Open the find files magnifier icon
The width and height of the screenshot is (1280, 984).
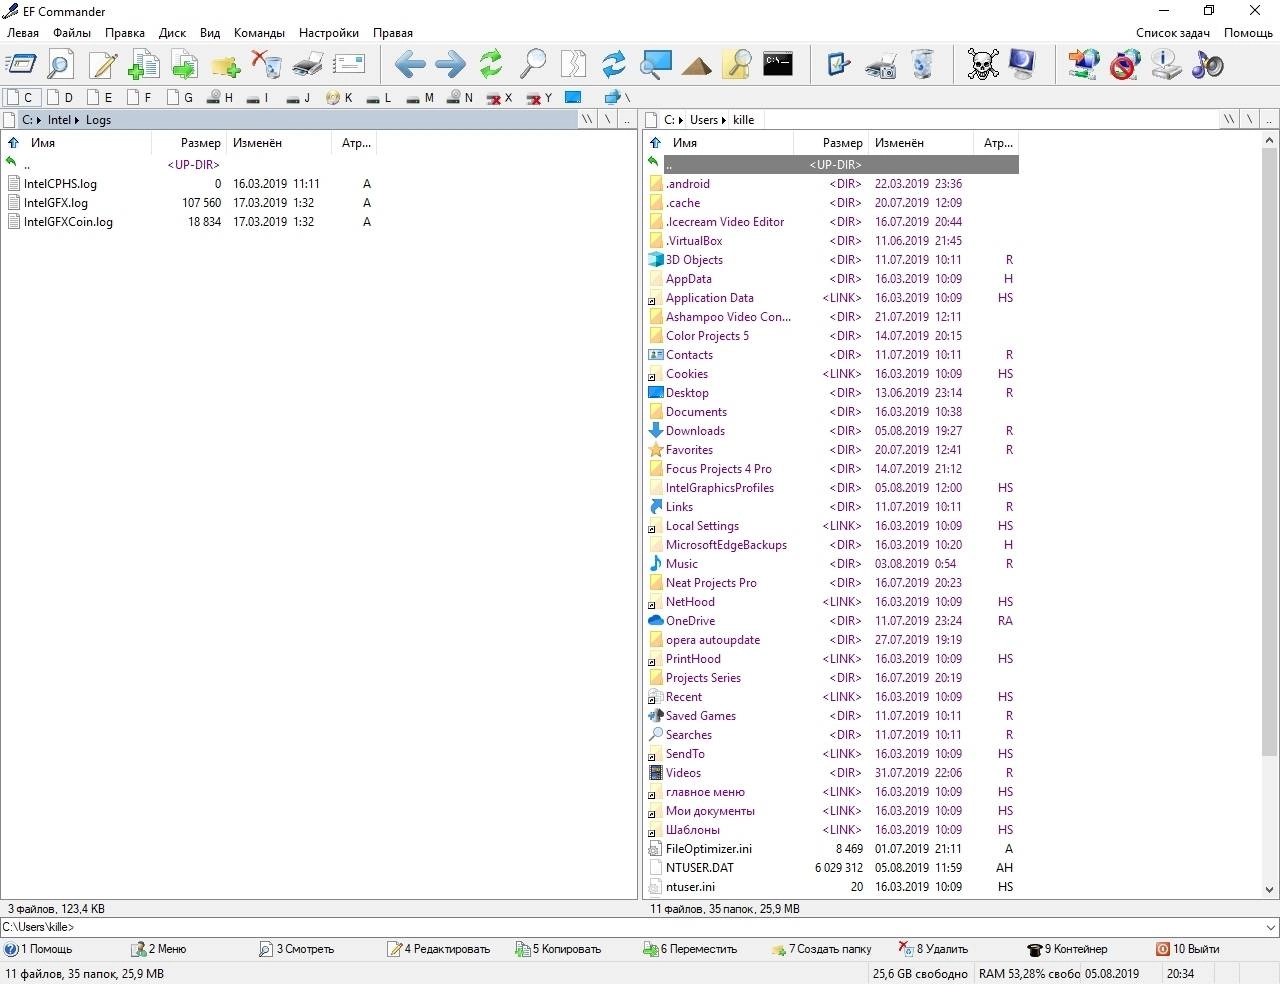coord(533,65)
